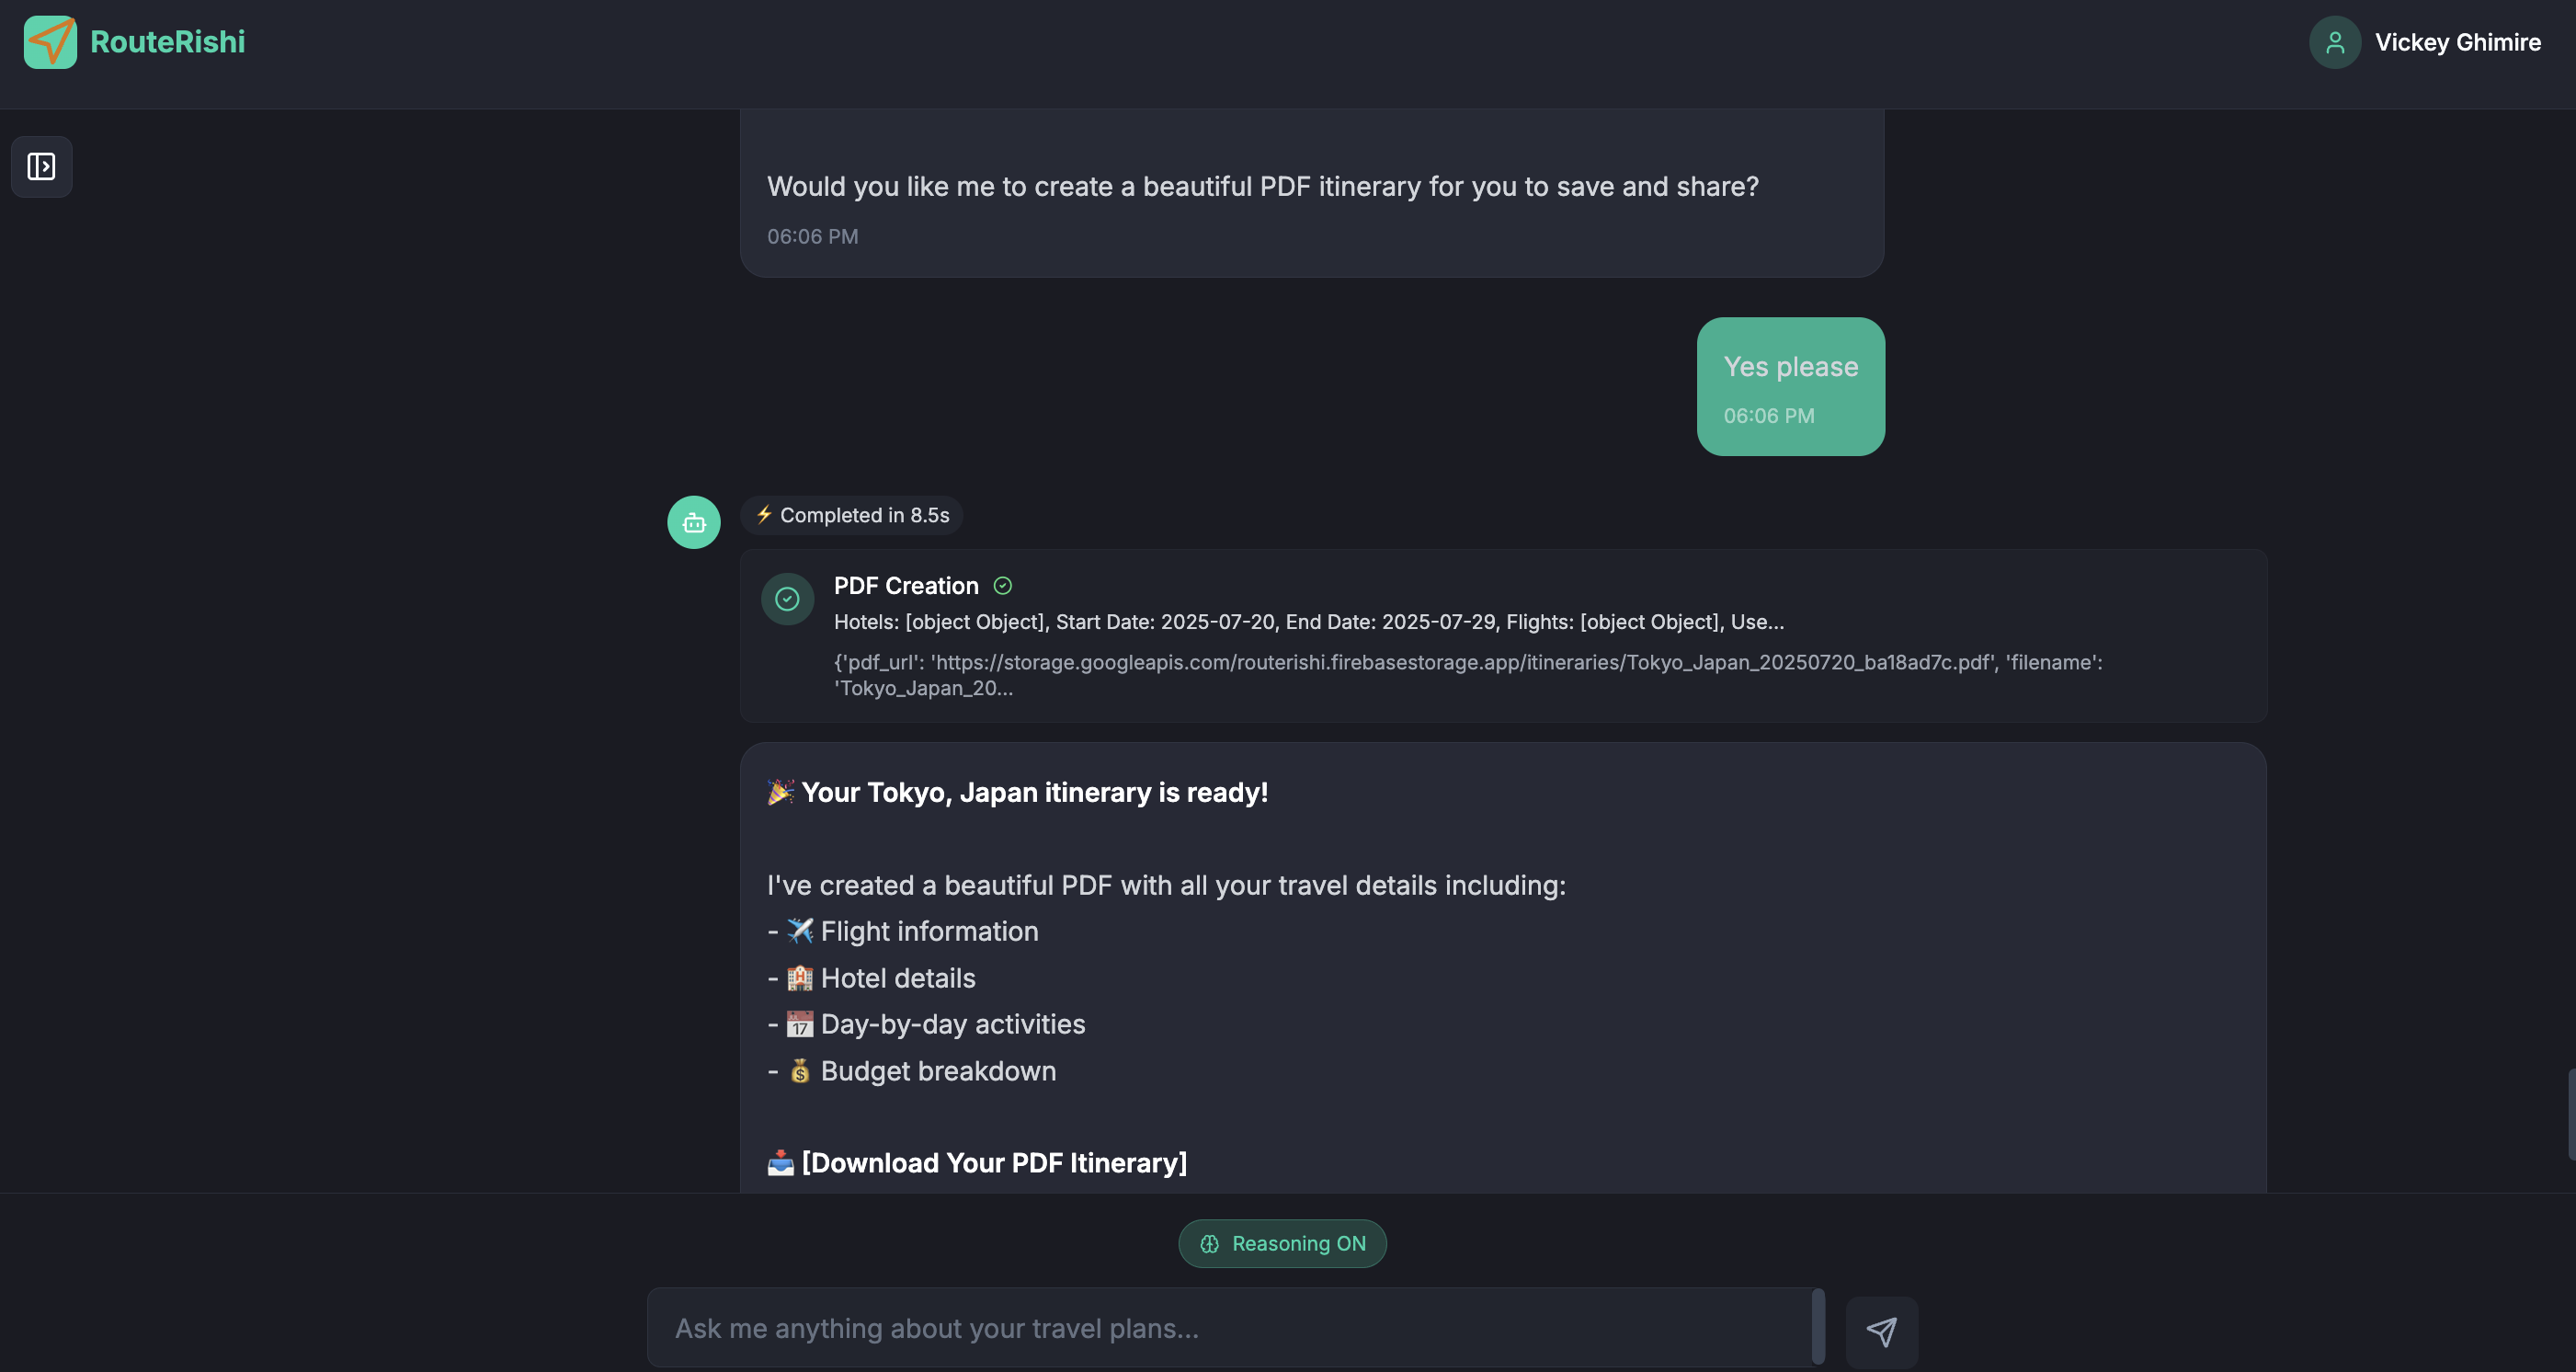Click the PDF Creation round checkmark icon
Screen dimensions: 2576x1372
[787, 599]
